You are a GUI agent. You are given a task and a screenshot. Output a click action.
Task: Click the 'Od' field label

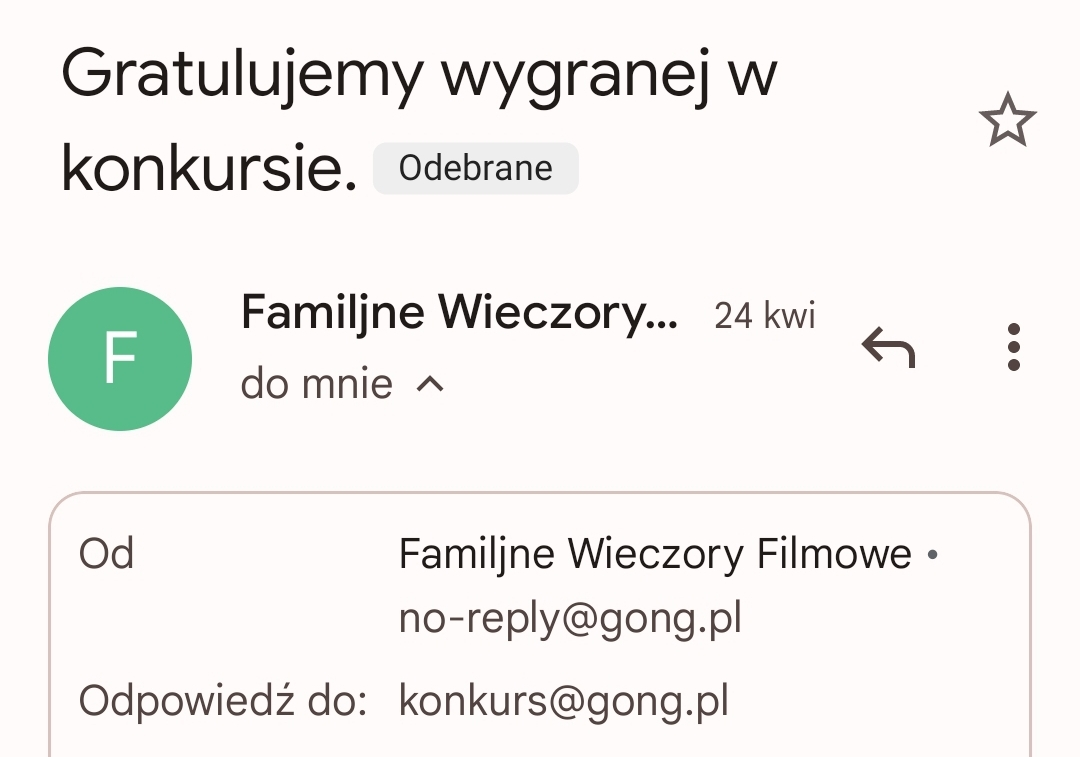[x=106, y=554]
